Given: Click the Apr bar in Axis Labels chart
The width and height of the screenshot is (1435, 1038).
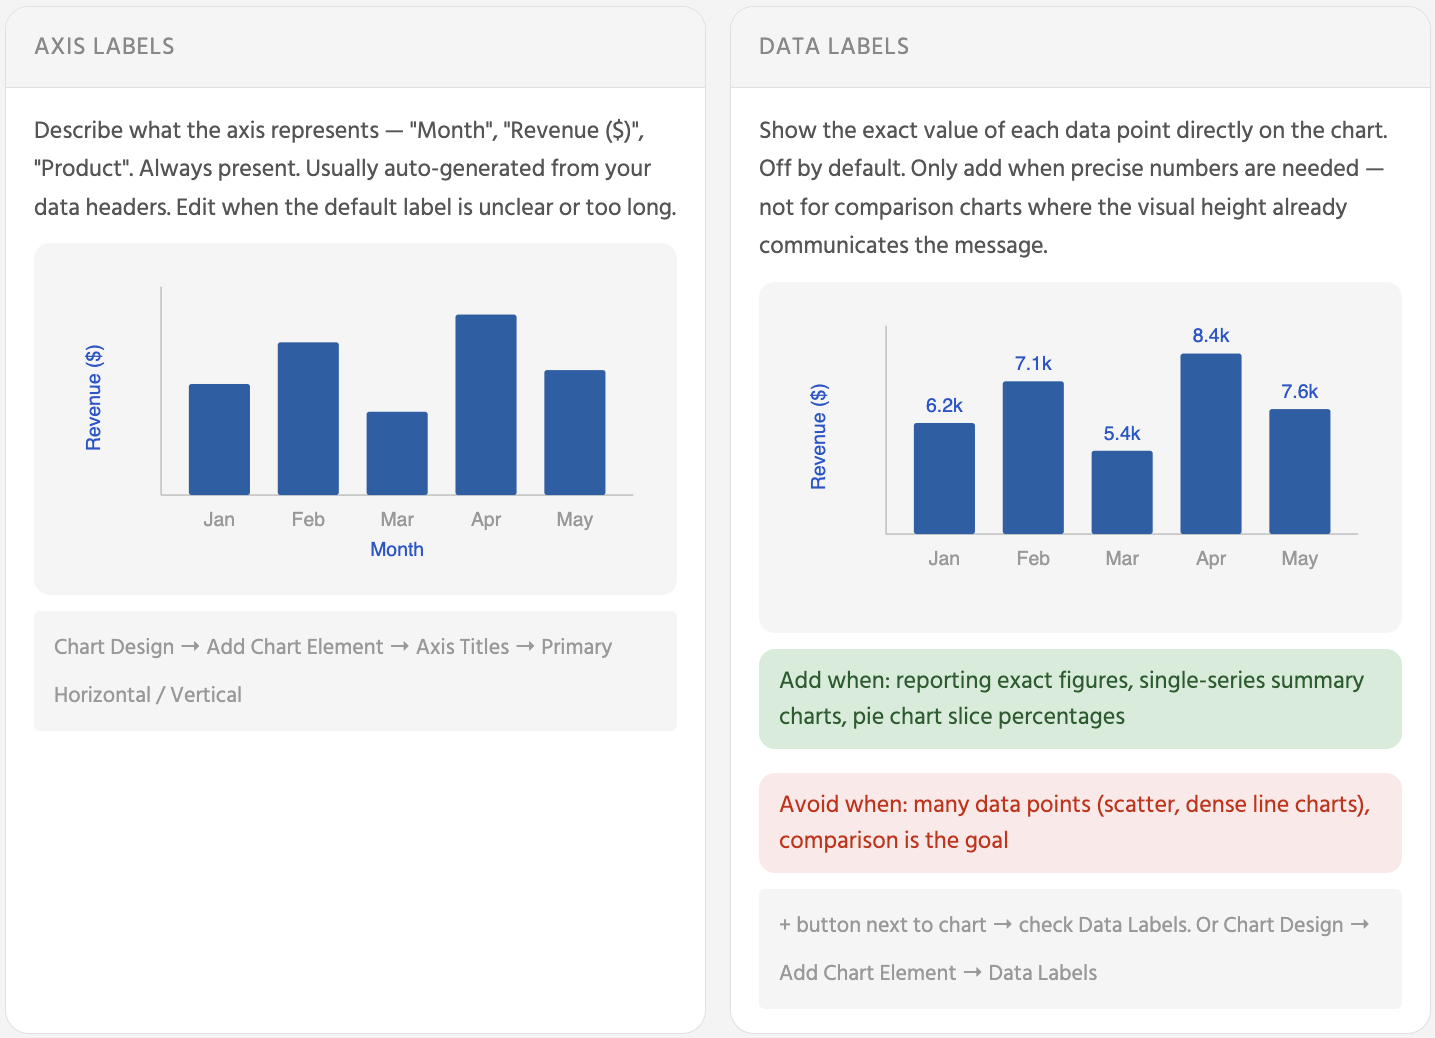Looking at the screenshot, I should [486, 405].
